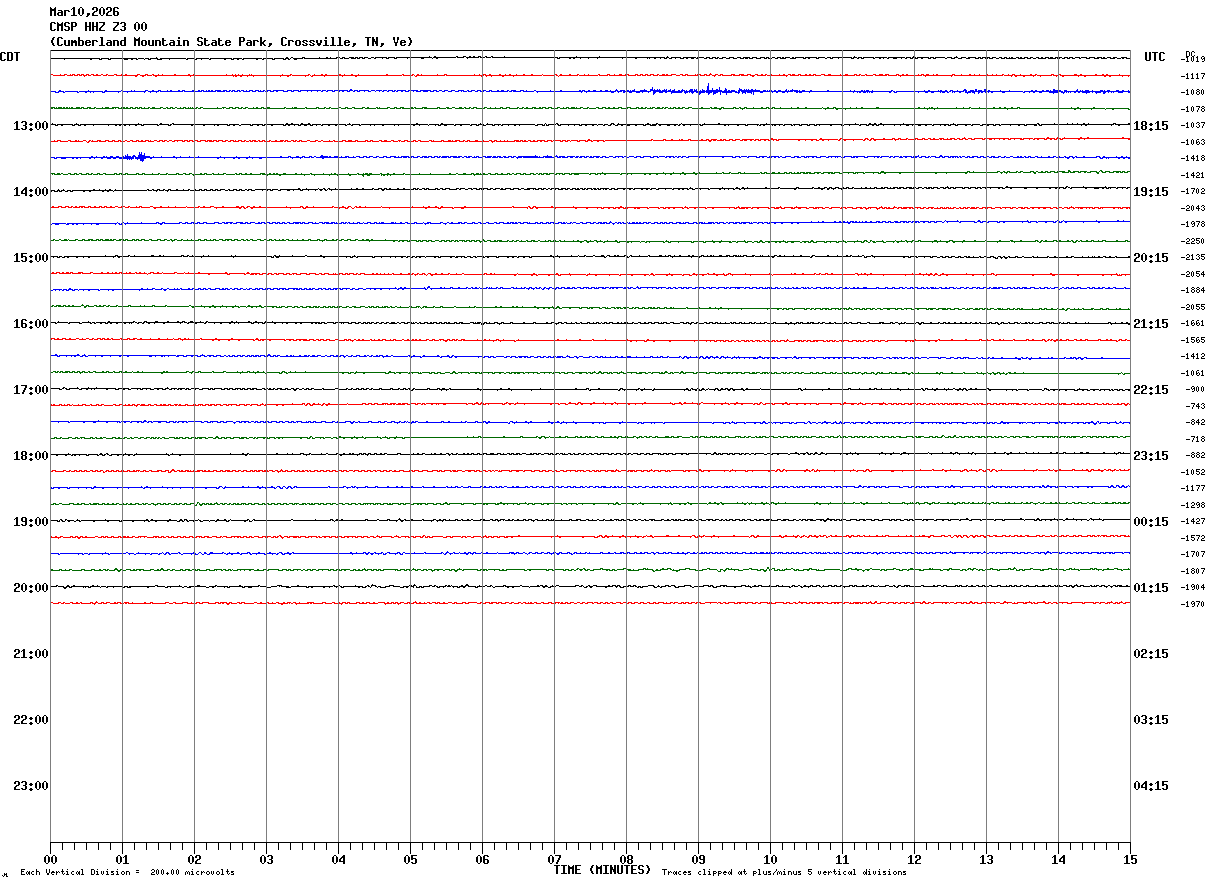Click the DC offset value -1418

[x=1194, y=159]
